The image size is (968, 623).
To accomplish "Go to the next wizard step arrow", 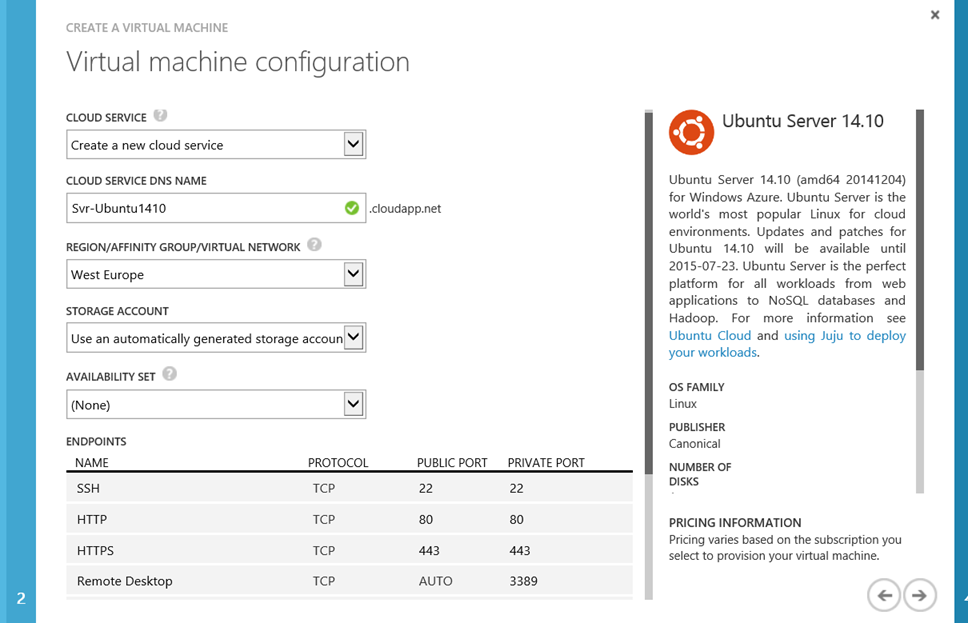I will click(920, 595).
